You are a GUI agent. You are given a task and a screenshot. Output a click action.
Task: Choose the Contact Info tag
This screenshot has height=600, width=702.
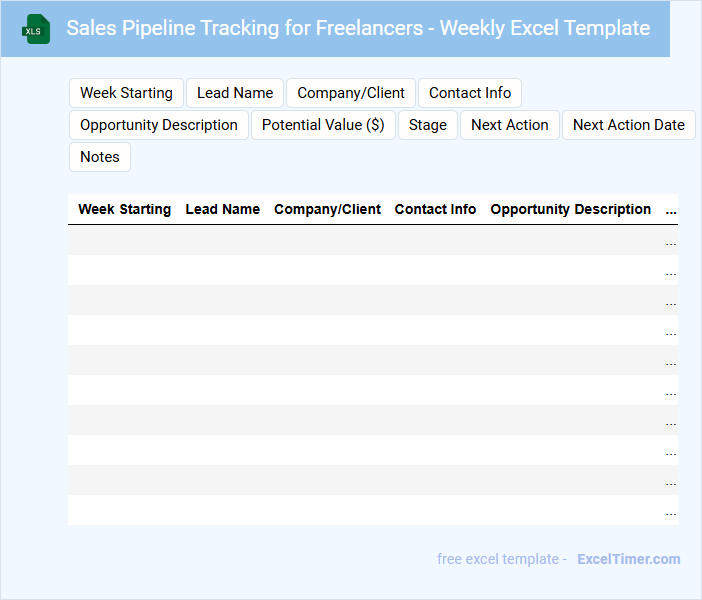(470, 93)
